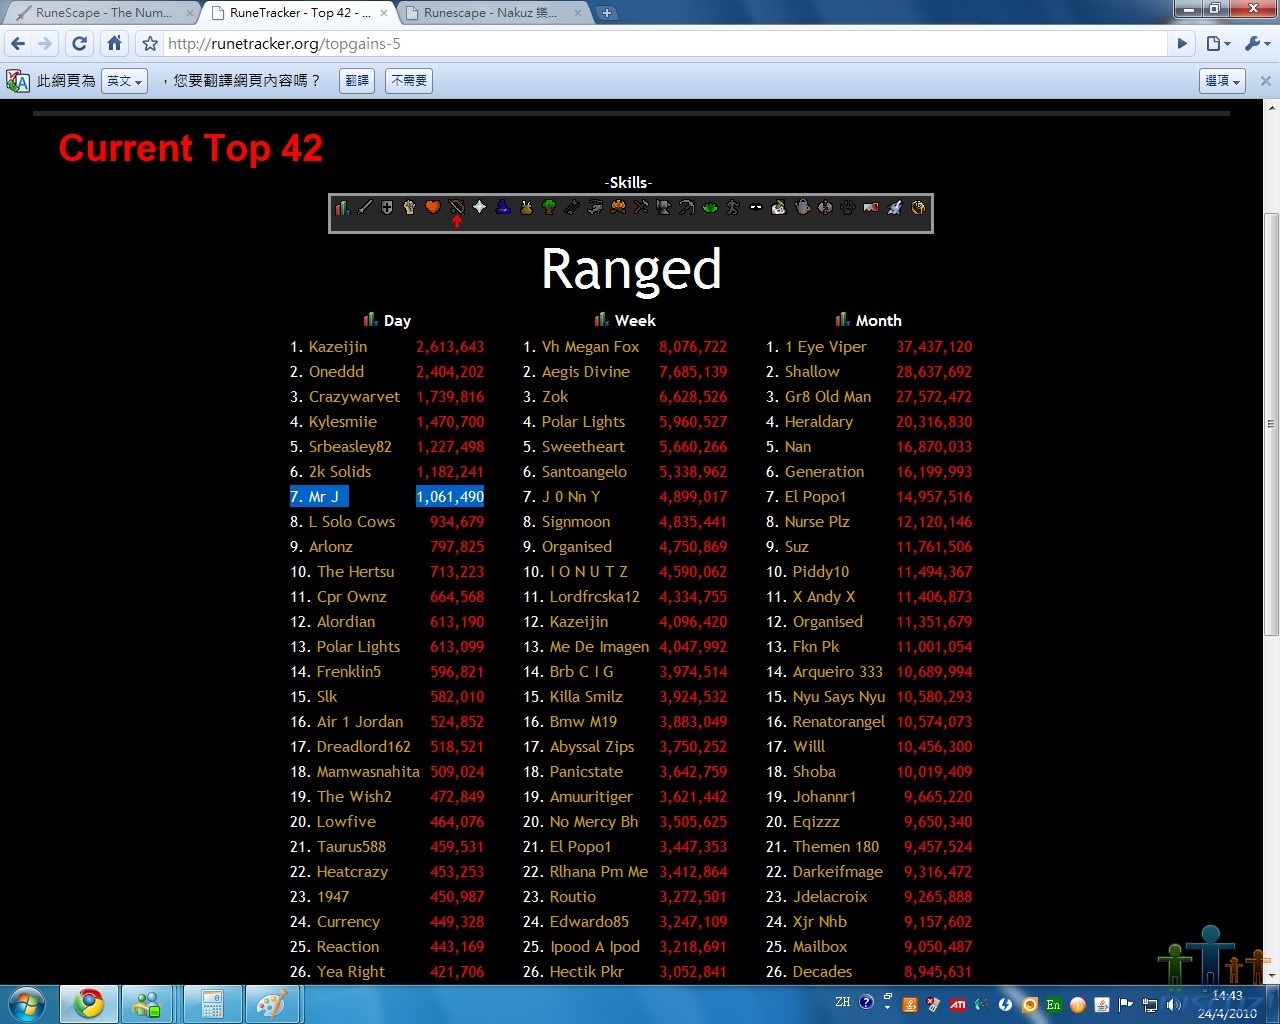Choose the Magic wizard hat icon
This screenshot has height=1024, width=1280.
point(503,207)
